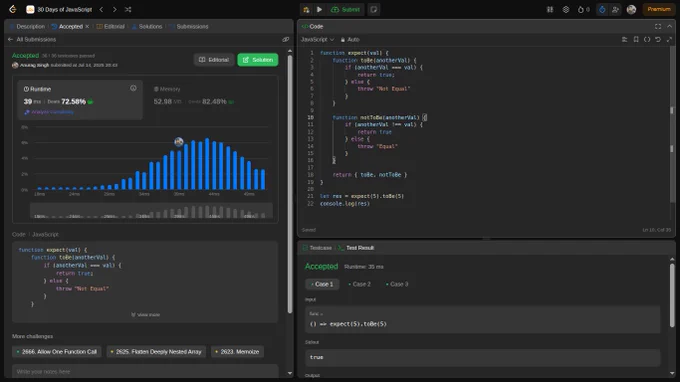The height and width of the screenshot is (382, 680).
Task: Go back to All Submissions
Action: click(32, 39)
